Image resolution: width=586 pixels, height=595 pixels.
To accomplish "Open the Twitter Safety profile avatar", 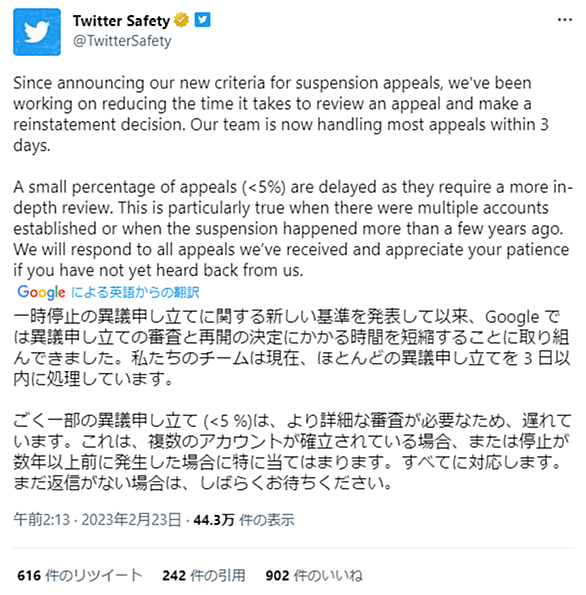I will tap(37, 32).
